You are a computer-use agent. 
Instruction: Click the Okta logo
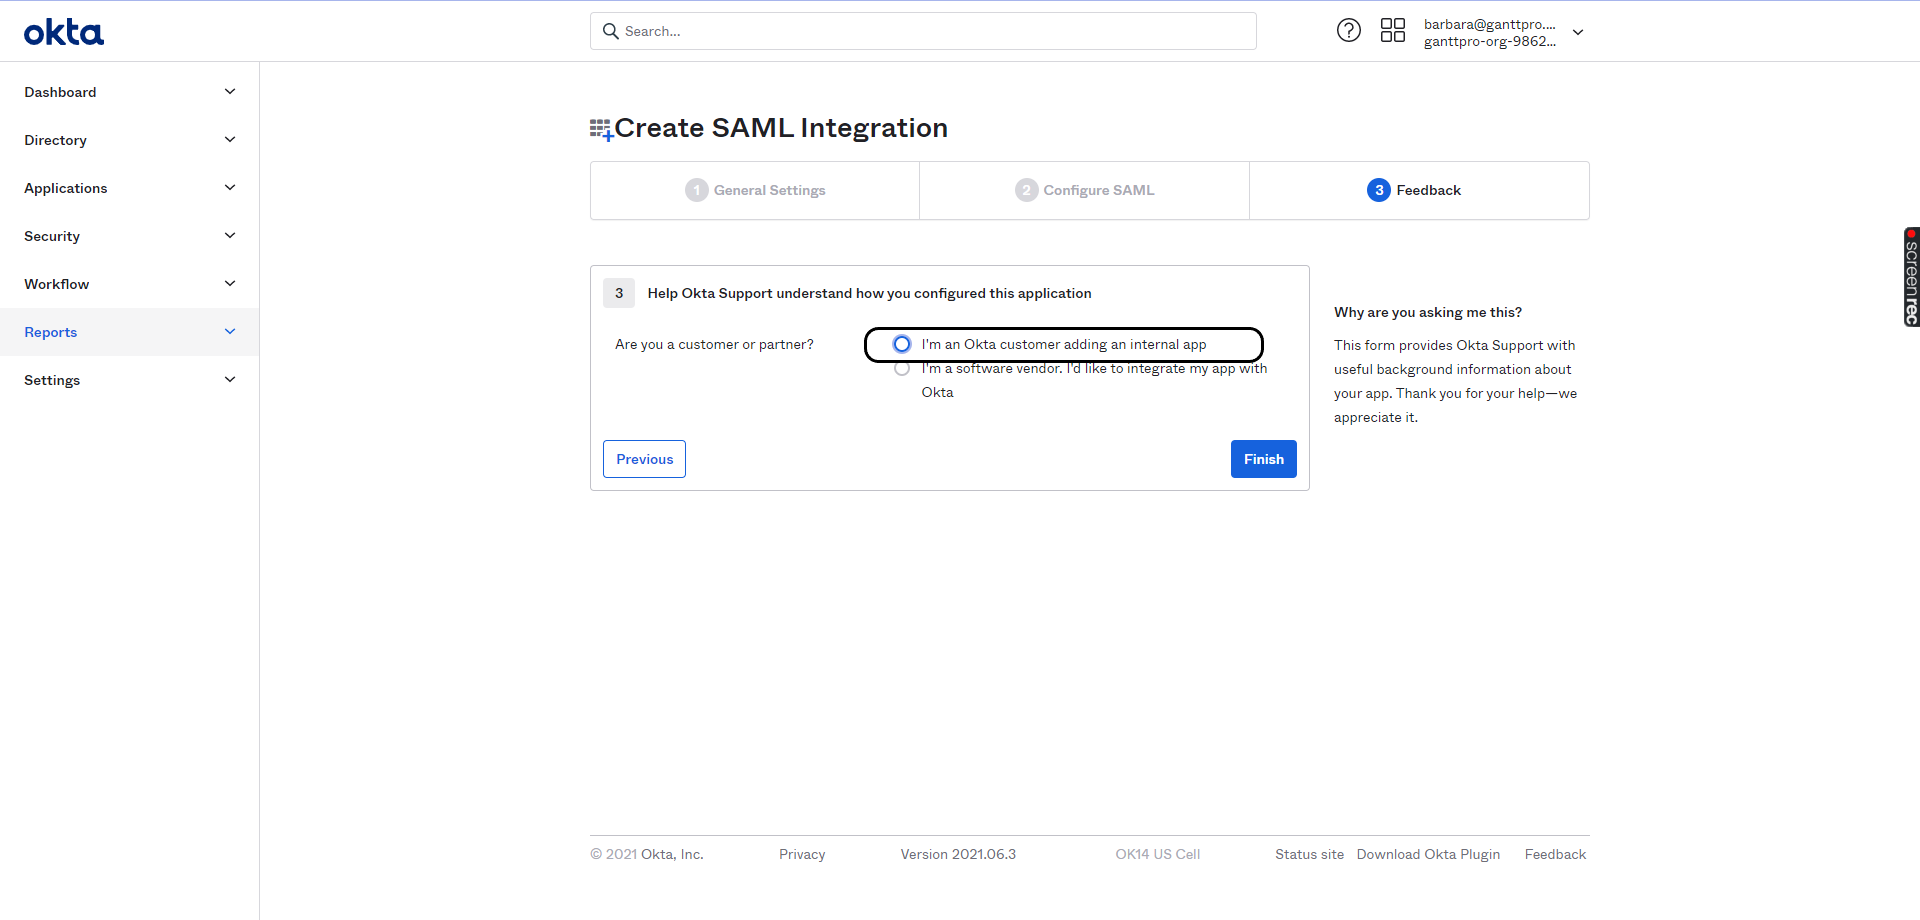(64, 32)
